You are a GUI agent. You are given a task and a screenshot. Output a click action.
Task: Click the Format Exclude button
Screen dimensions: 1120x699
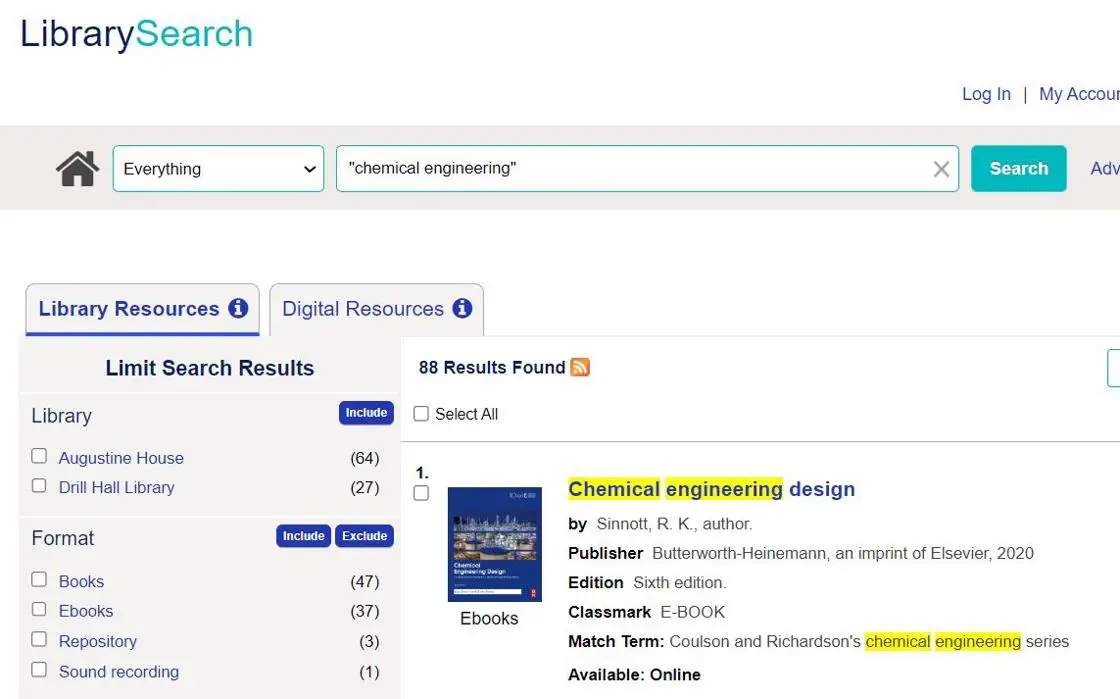tap(364, 536)
